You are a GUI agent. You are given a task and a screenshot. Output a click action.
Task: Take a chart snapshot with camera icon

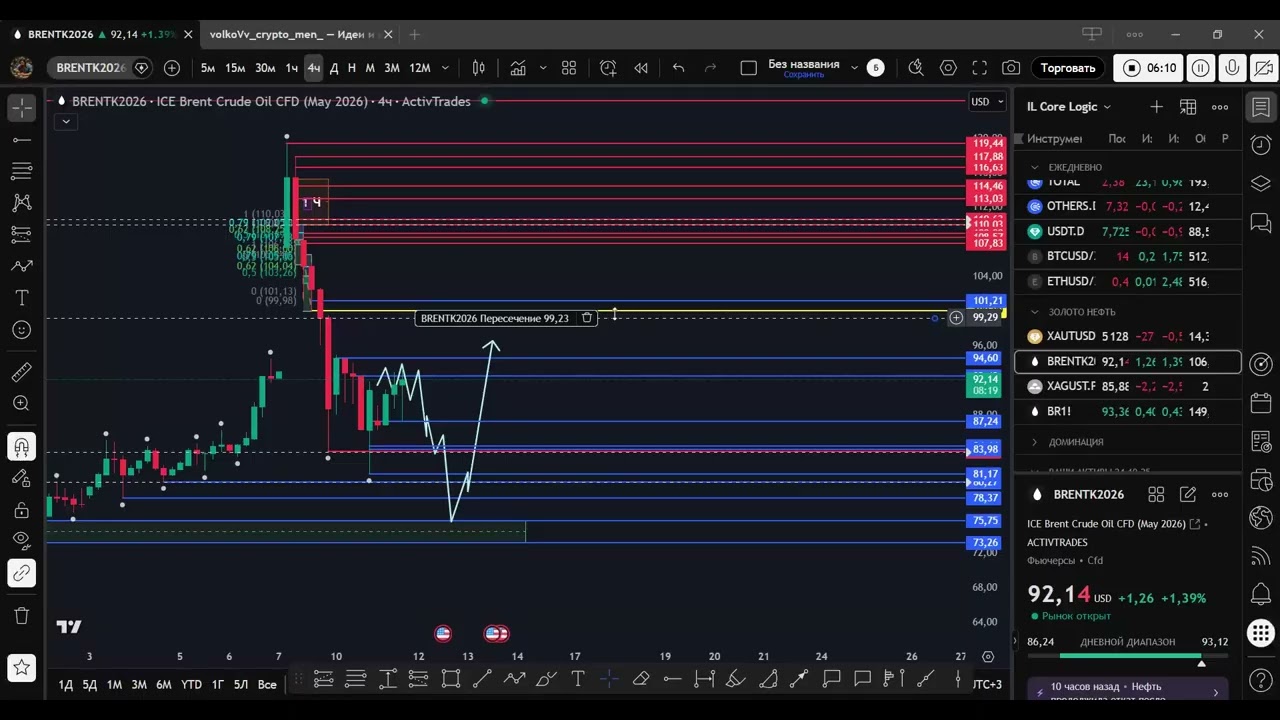point(1011,68)
